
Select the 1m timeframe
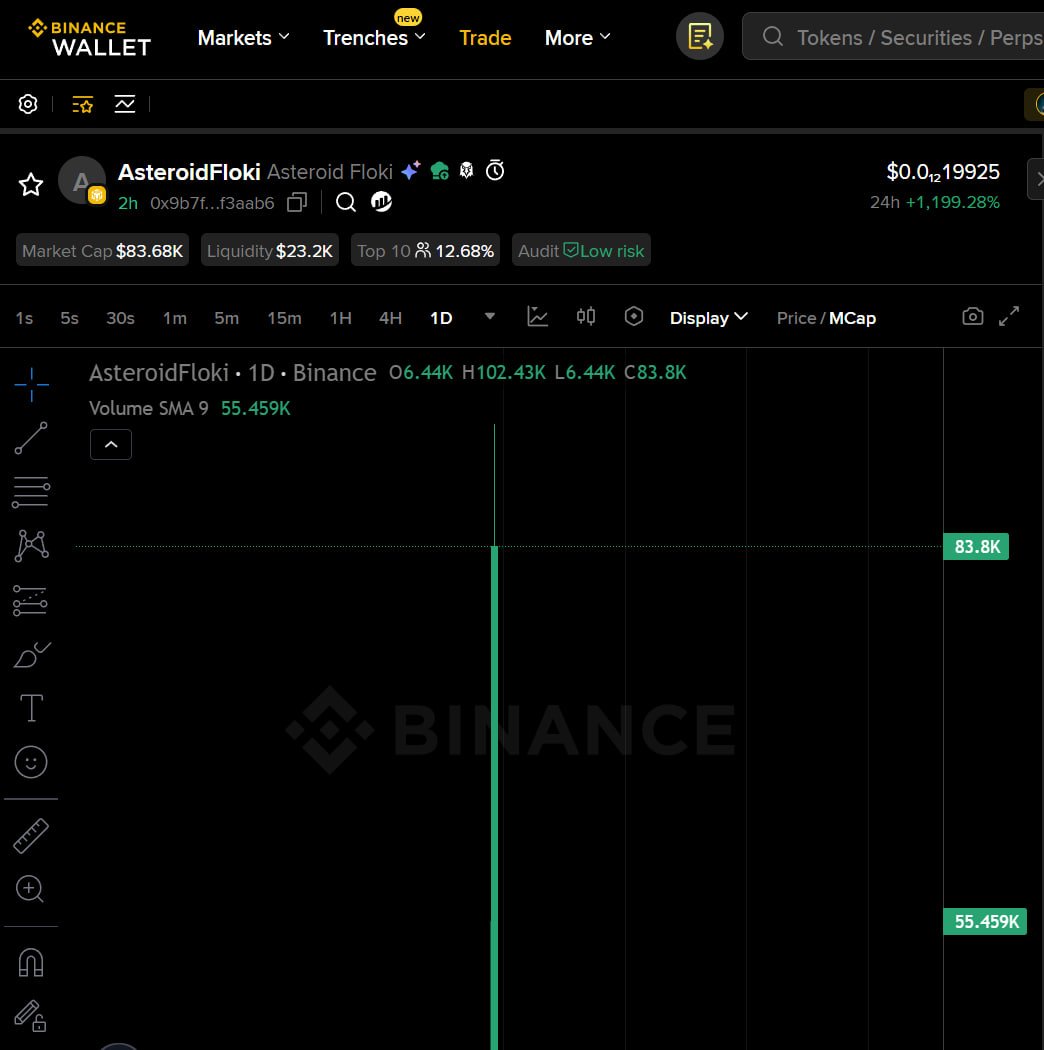coord(175,318)
